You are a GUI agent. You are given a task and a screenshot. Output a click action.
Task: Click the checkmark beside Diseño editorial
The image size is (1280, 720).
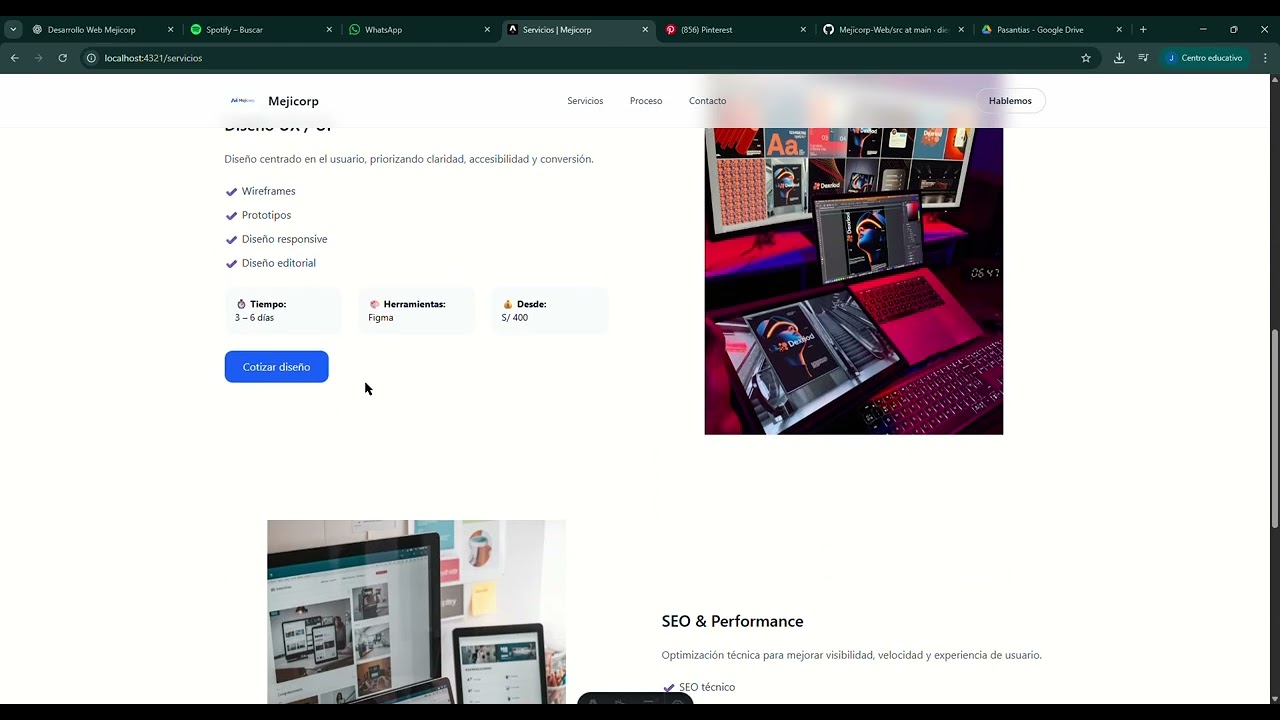(x=231, y=264)
